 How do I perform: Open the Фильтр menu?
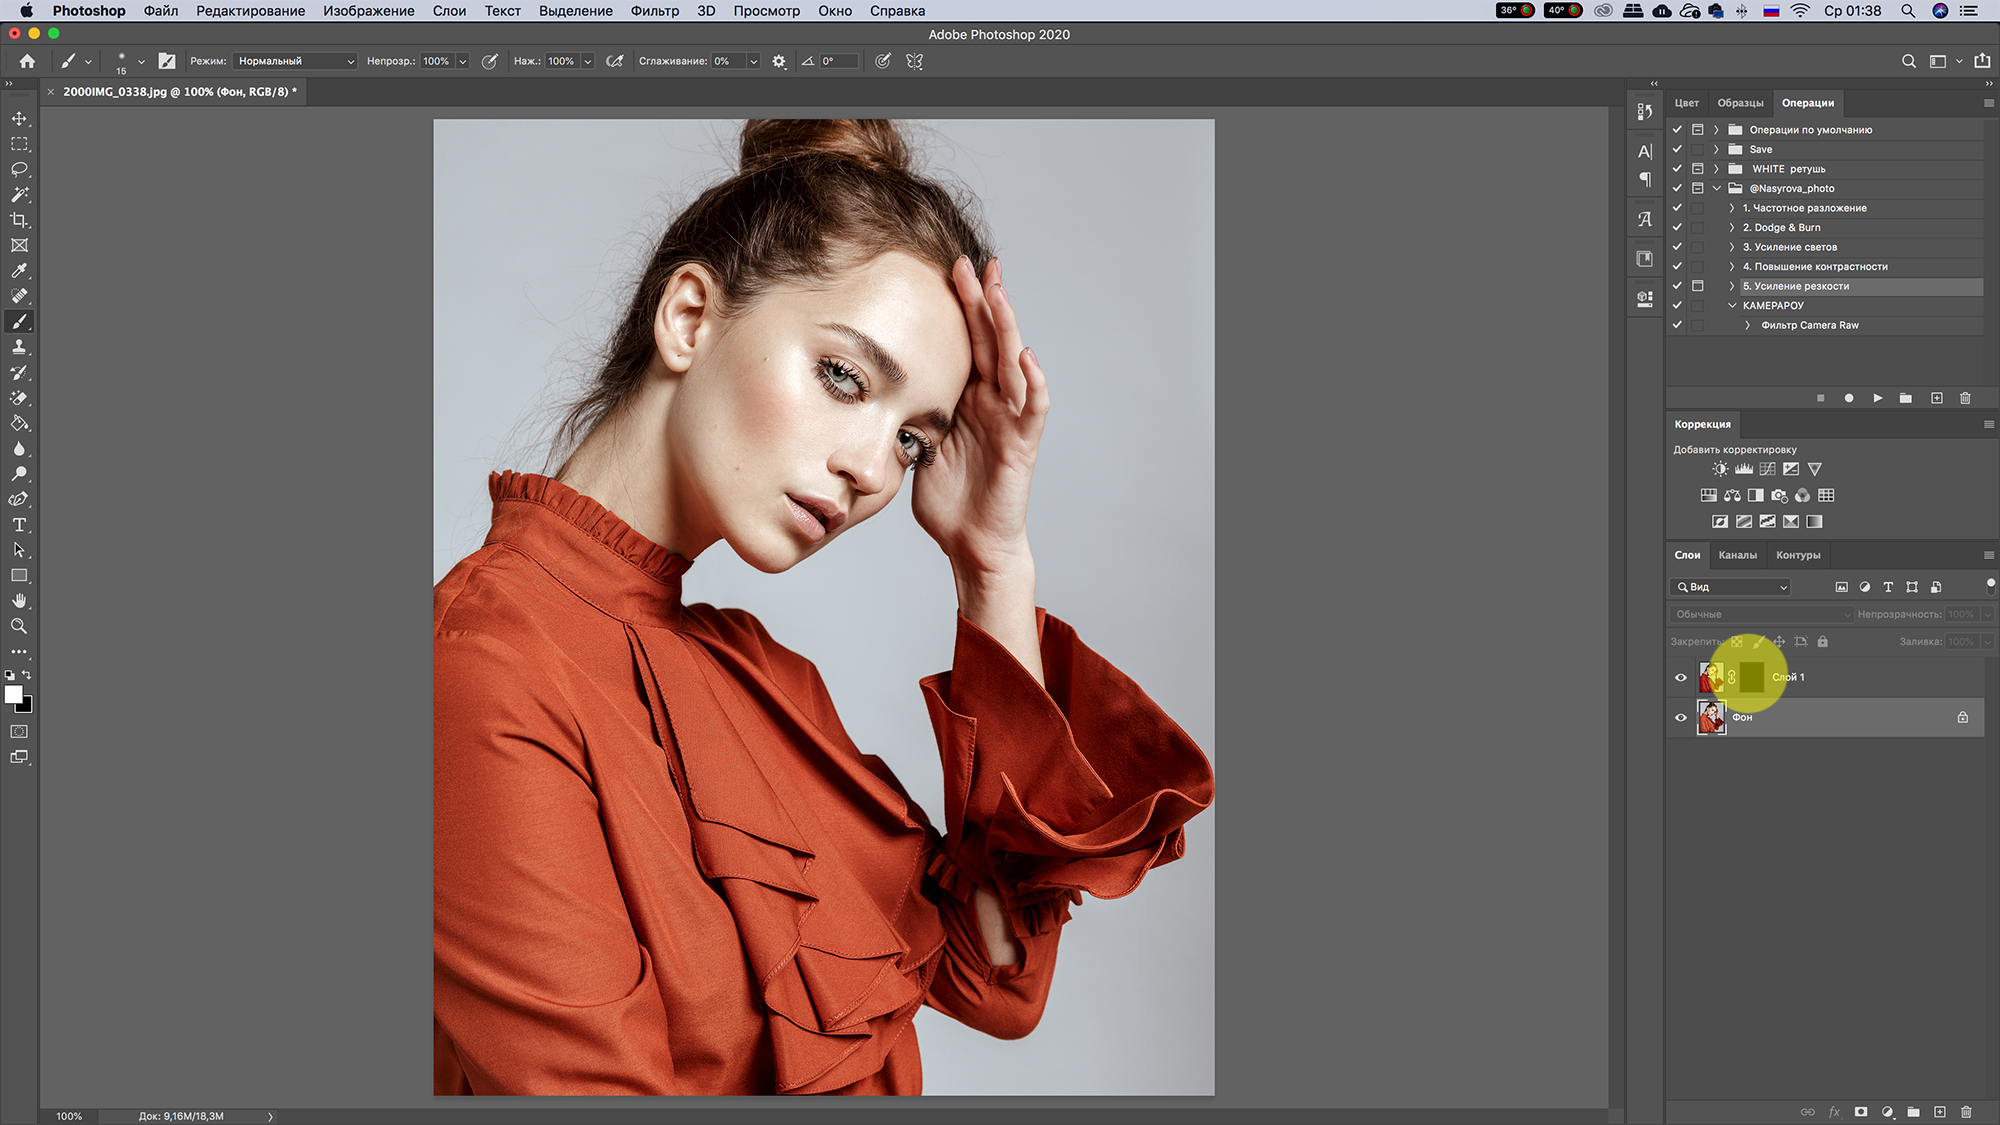click(654, 11)
